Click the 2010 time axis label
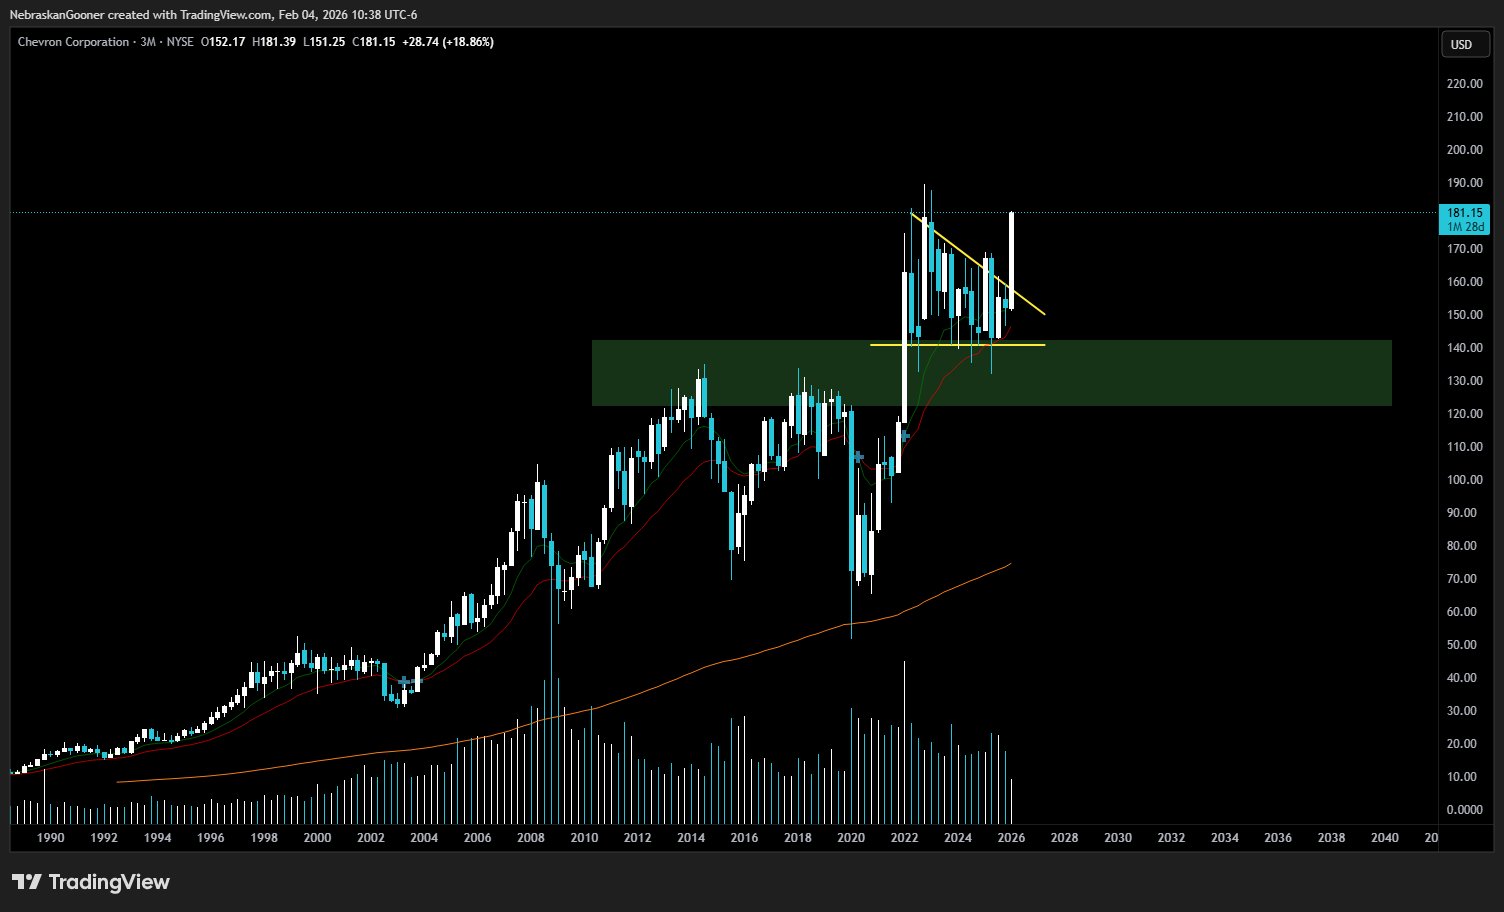 584,838
